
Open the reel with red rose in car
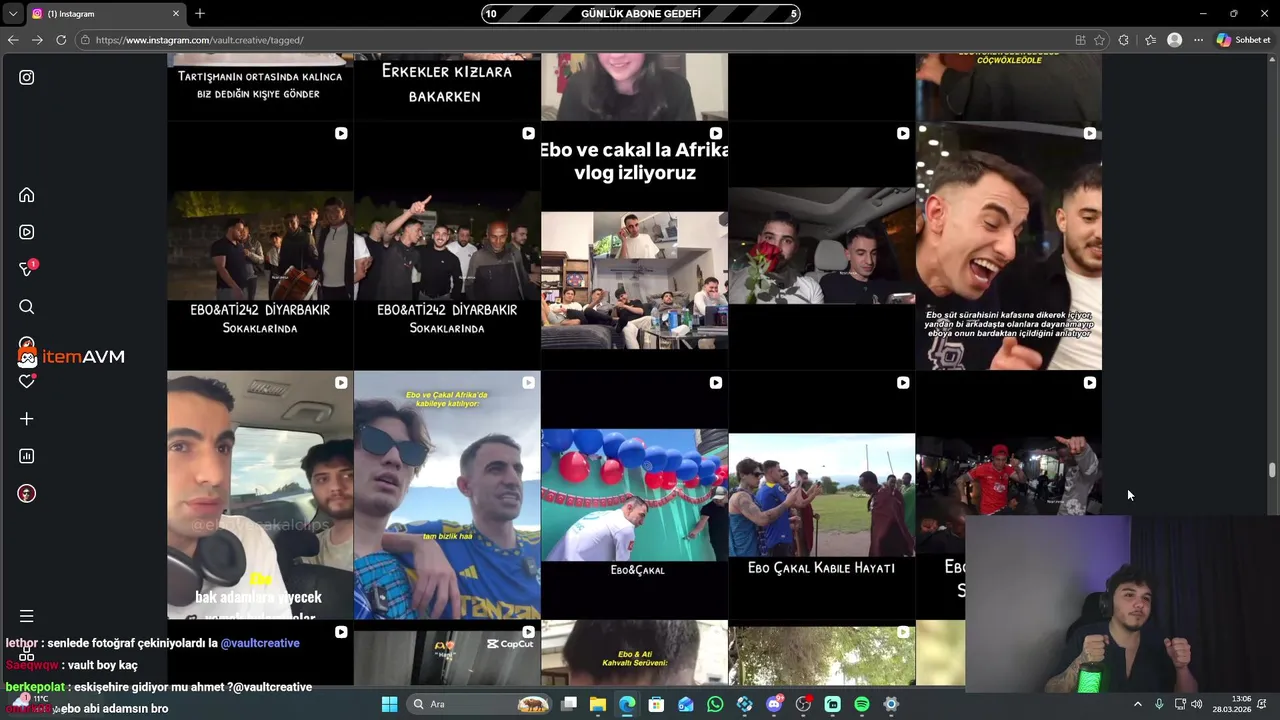click(x=821, y=246)
